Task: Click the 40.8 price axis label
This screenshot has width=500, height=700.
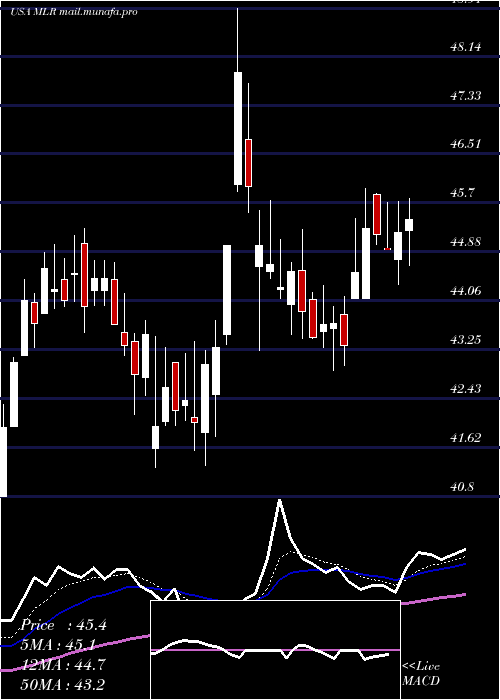Action: [463, 486]
